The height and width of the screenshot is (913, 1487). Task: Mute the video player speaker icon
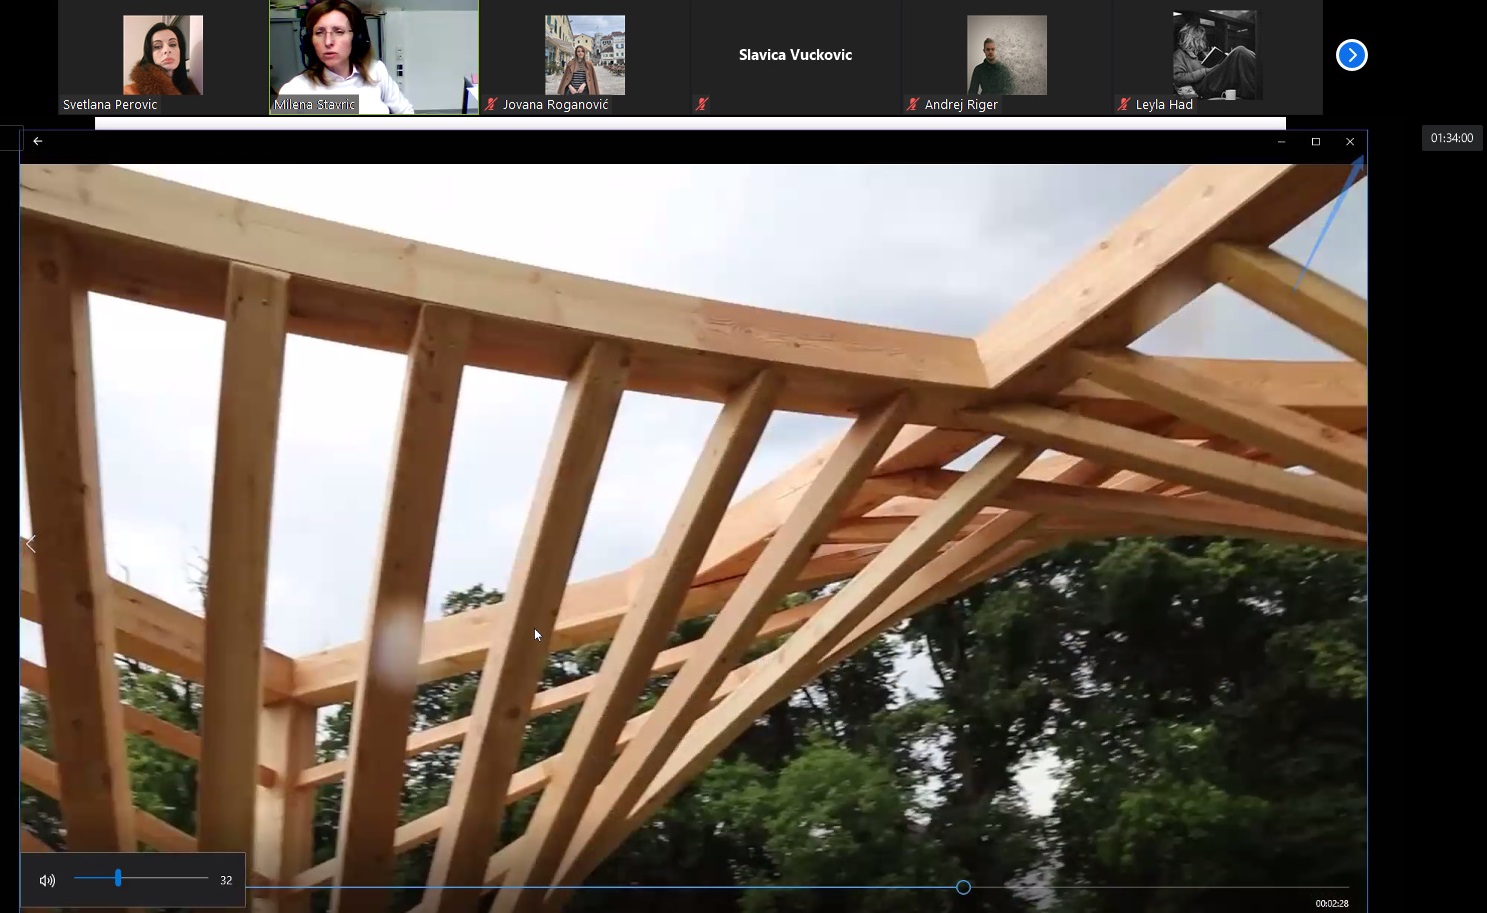tap(47, 880)
